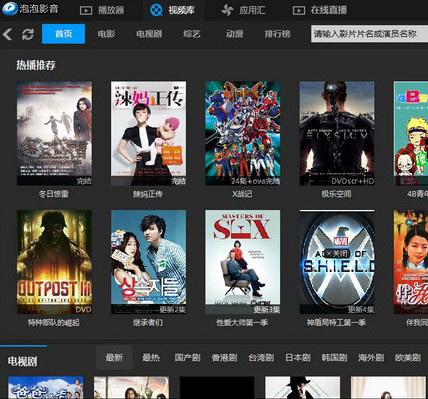Select the 海外剧 filter tab
Screen dimensions: 428x399
pyautogui.click(x=371, y=358)
